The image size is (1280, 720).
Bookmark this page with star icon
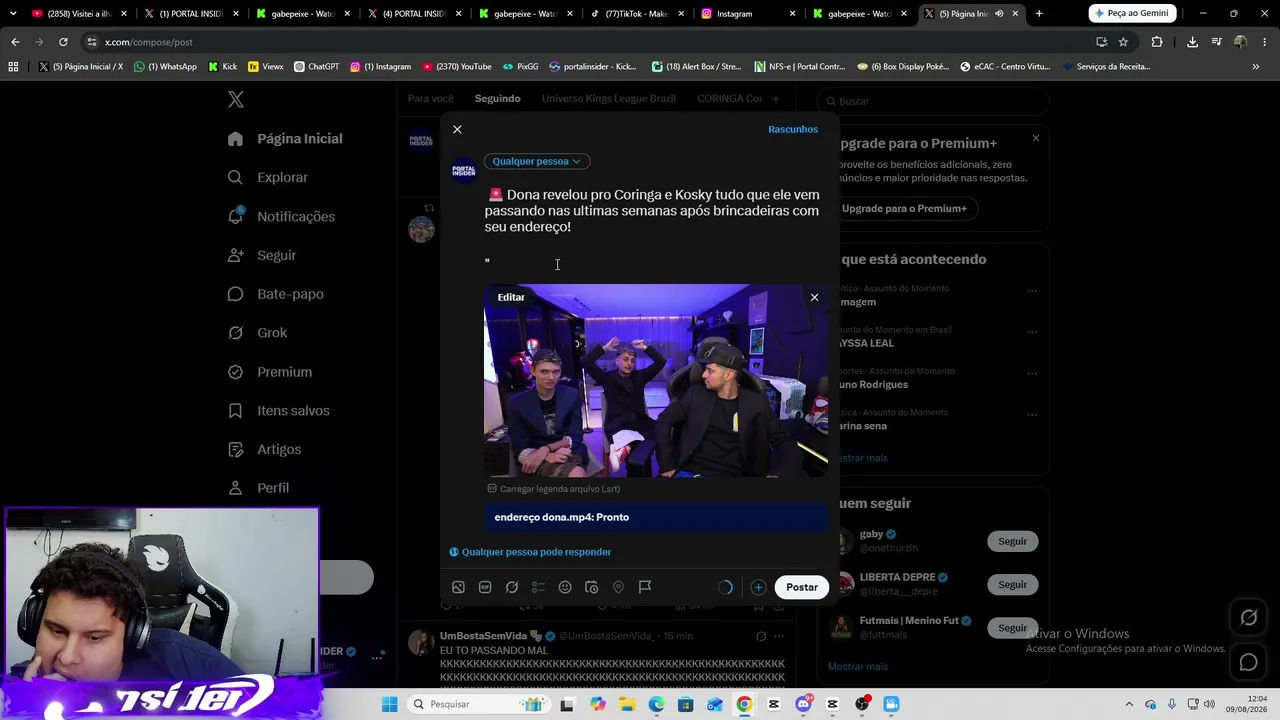pyautogui.click(x=1123, y=42)
